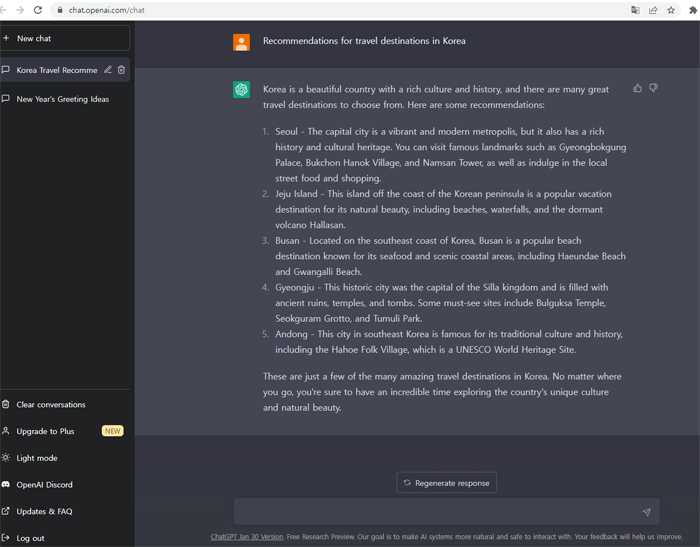
Task: Click Clear conversations
Action: pos(65,405)
